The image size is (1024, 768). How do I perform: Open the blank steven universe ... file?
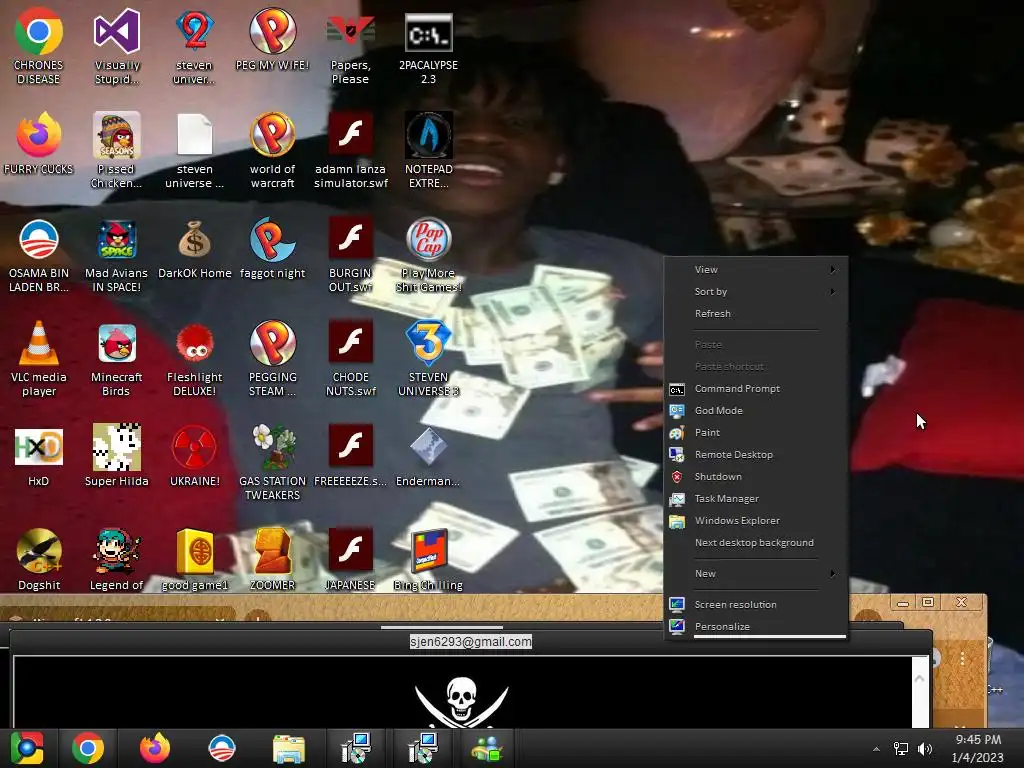195,151
